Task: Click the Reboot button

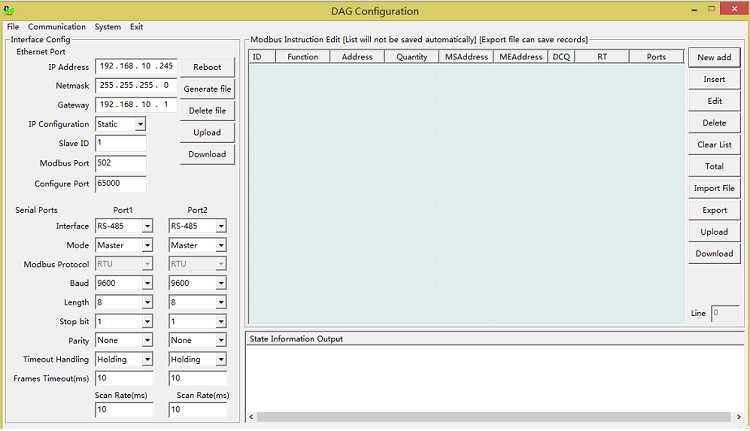Action: (207, 67)
